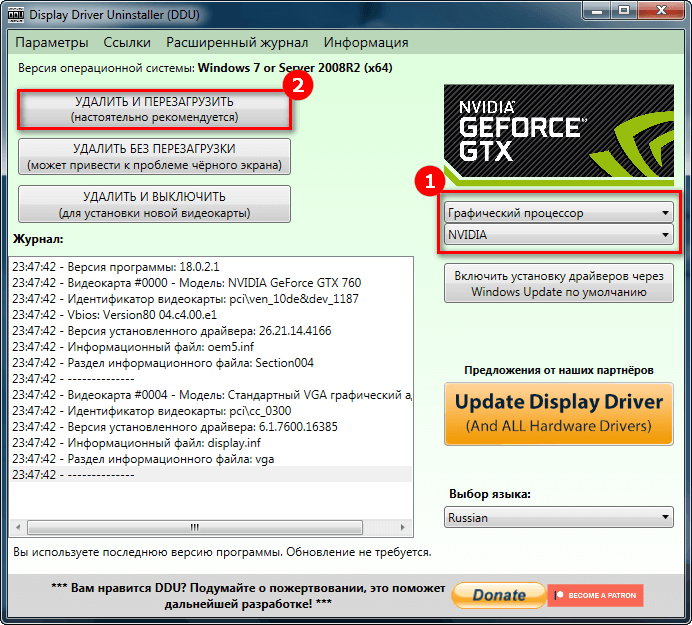Click УДАЛИТЬ И ВЫКЛЮЧИТЬ button

pyautogui.click(x=154, y=204)
